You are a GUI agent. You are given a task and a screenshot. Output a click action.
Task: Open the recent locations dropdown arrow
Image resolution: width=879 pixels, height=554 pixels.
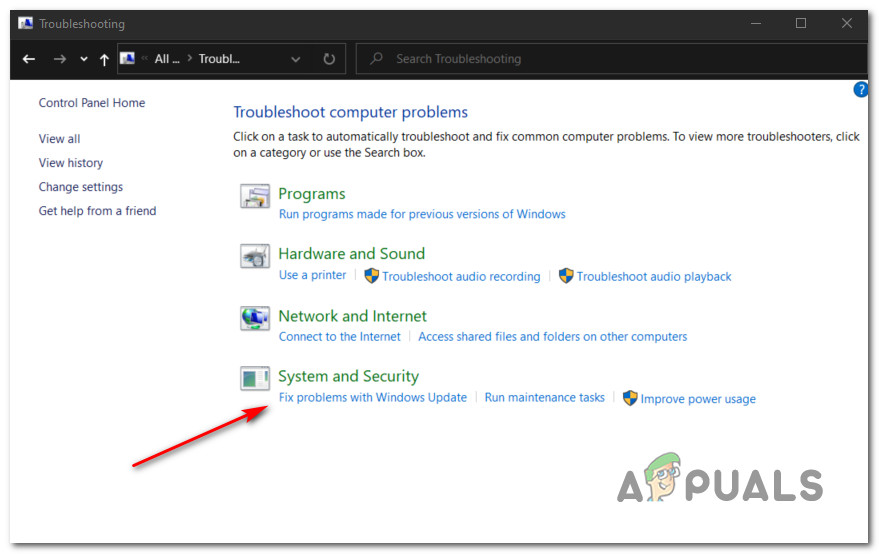(x=84, y=59)
